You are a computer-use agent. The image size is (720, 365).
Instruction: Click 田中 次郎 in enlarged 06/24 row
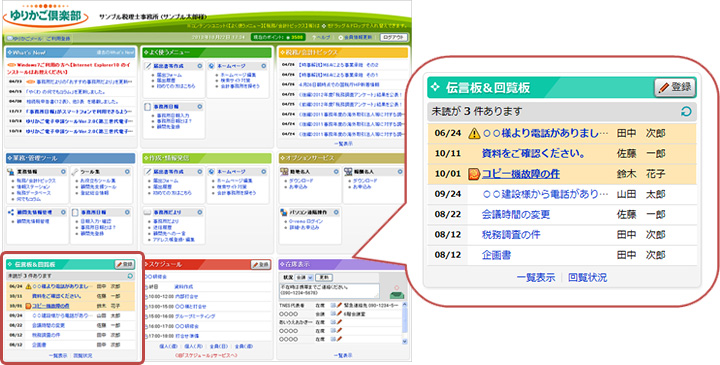pyautogui.click(x=641, y=134)
